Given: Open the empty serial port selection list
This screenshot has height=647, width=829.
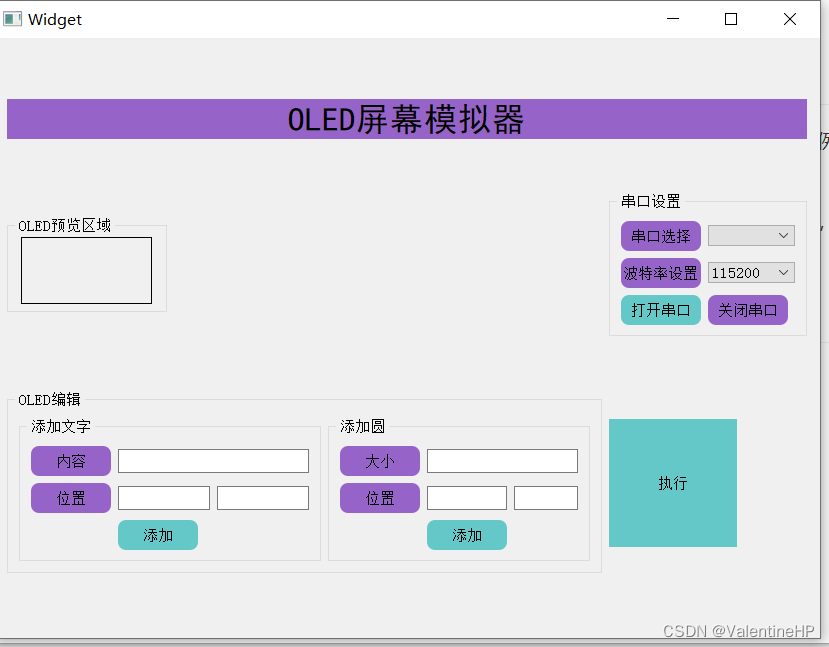Looking at the screenshot, I should 750,235.
